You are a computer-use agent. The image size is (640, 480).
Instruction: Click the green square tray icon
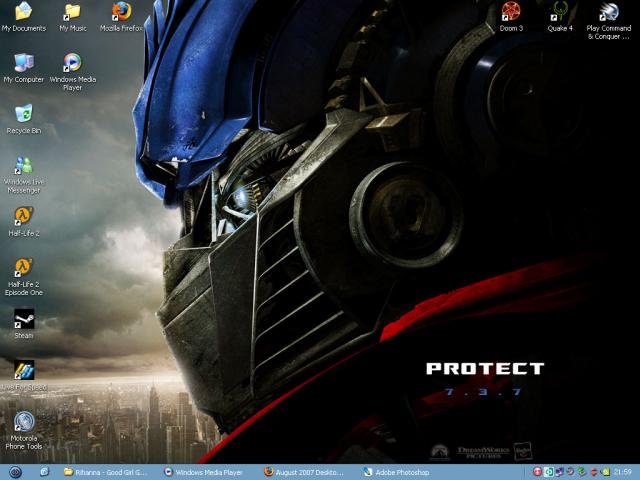point(549,472)
